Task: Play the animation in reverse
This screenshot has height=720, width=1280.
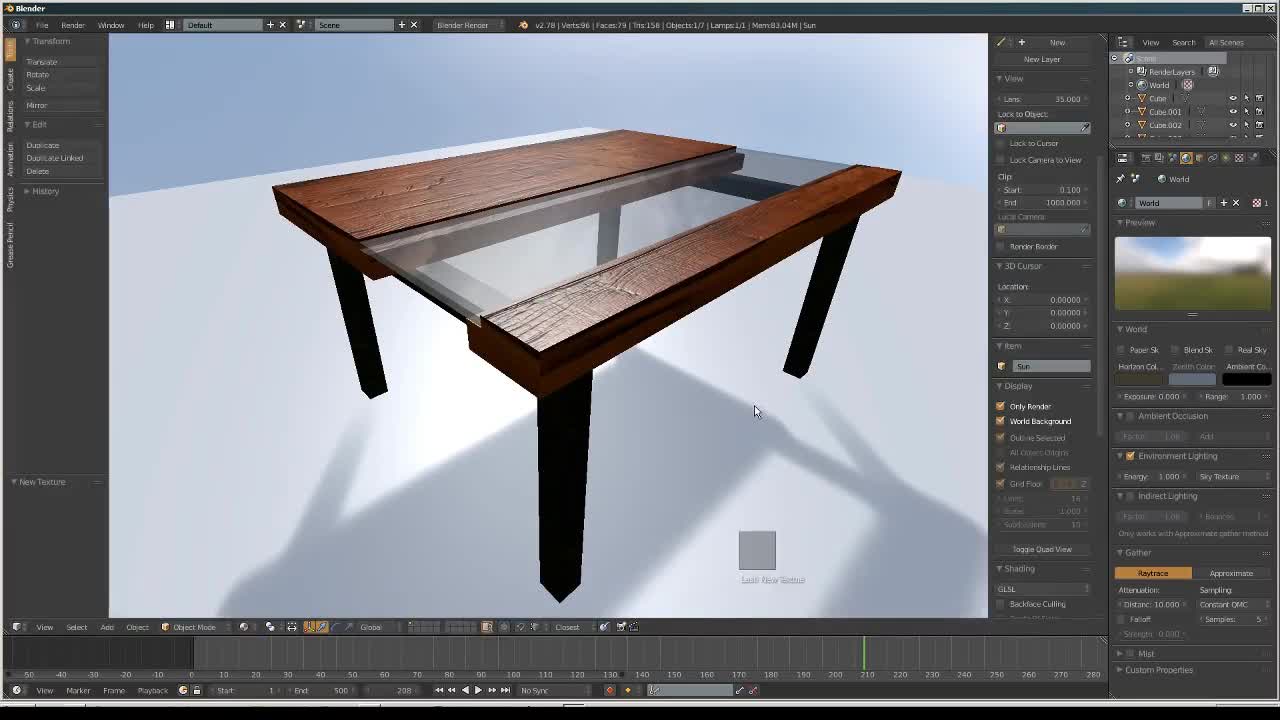Action: 465,690
